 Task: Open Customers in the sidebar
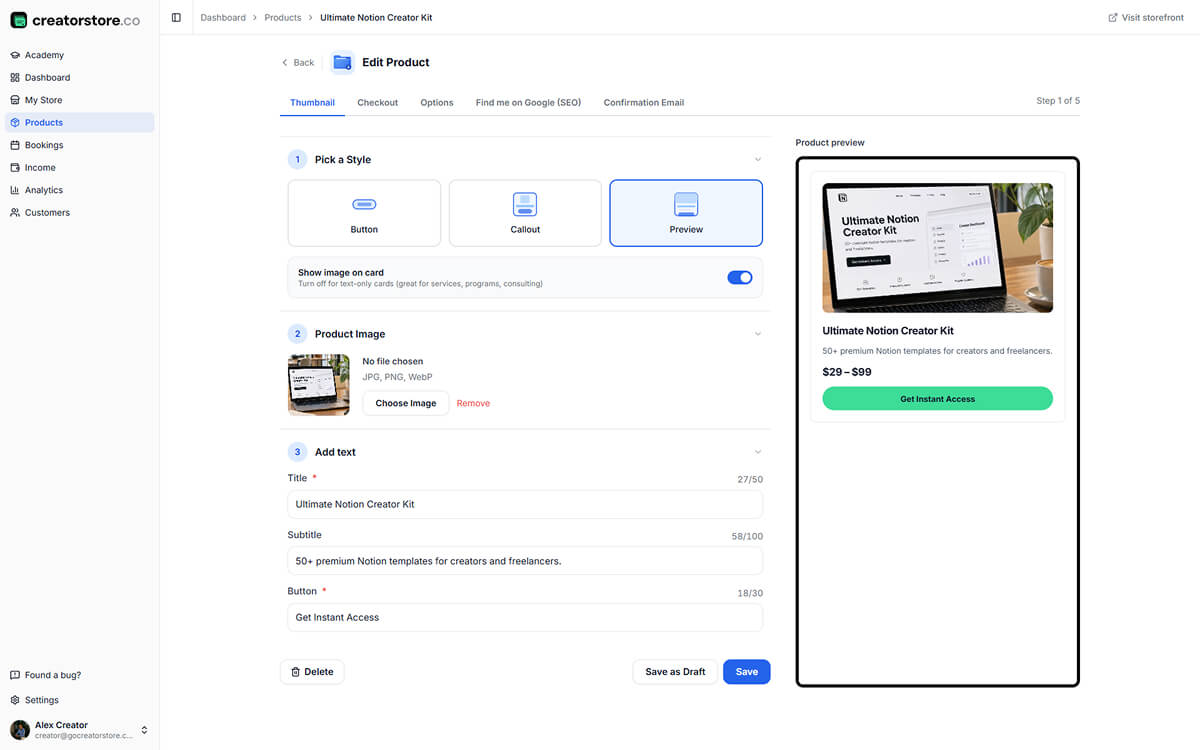pyautogui.click(x=80, y=212)
